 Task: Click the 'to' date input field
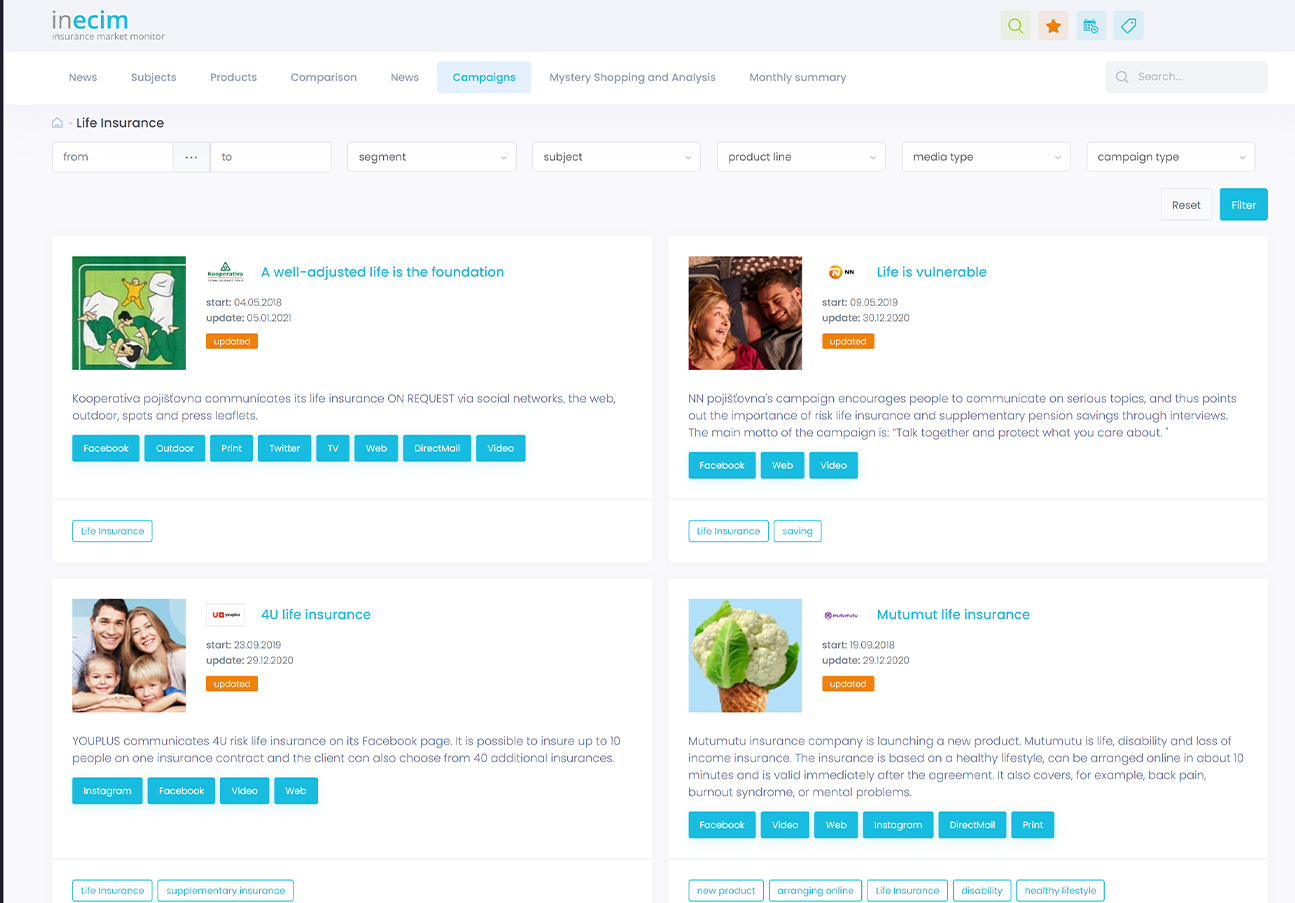coord(271,157)
